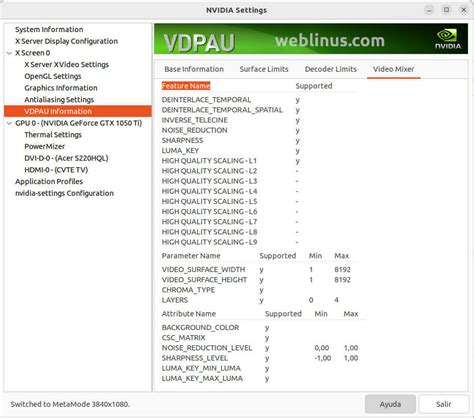Screen dimensions: 474x418
Task: Click the LUMA_KEY feature row
Action: pos(180,151)
